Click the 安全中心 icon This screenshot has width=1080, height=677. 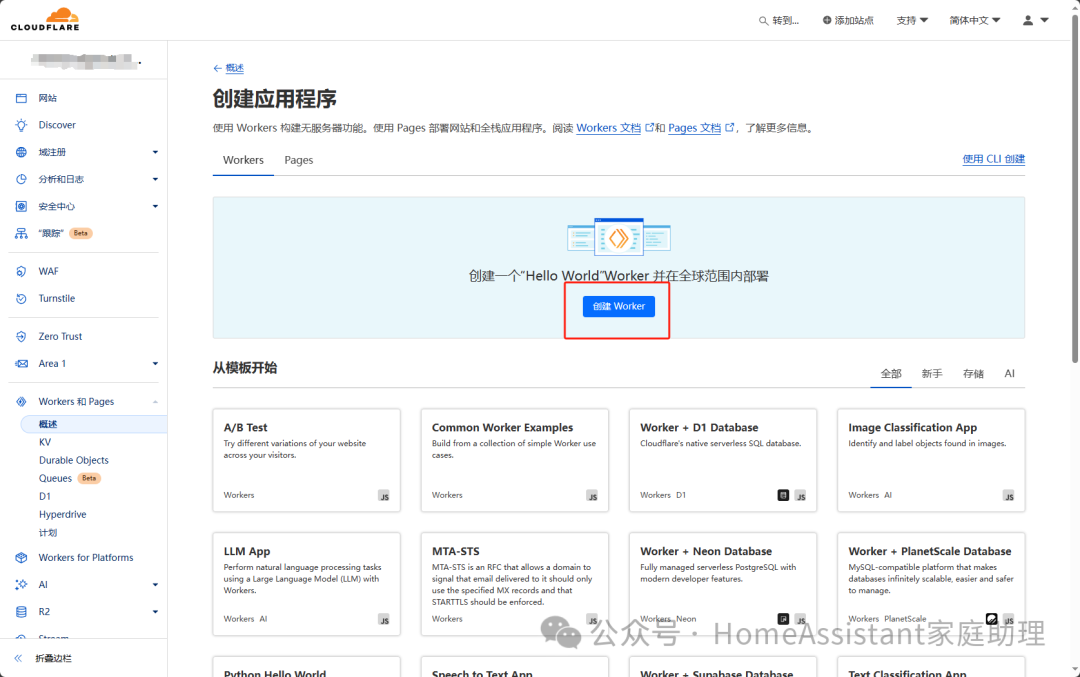tap(21, 206)
